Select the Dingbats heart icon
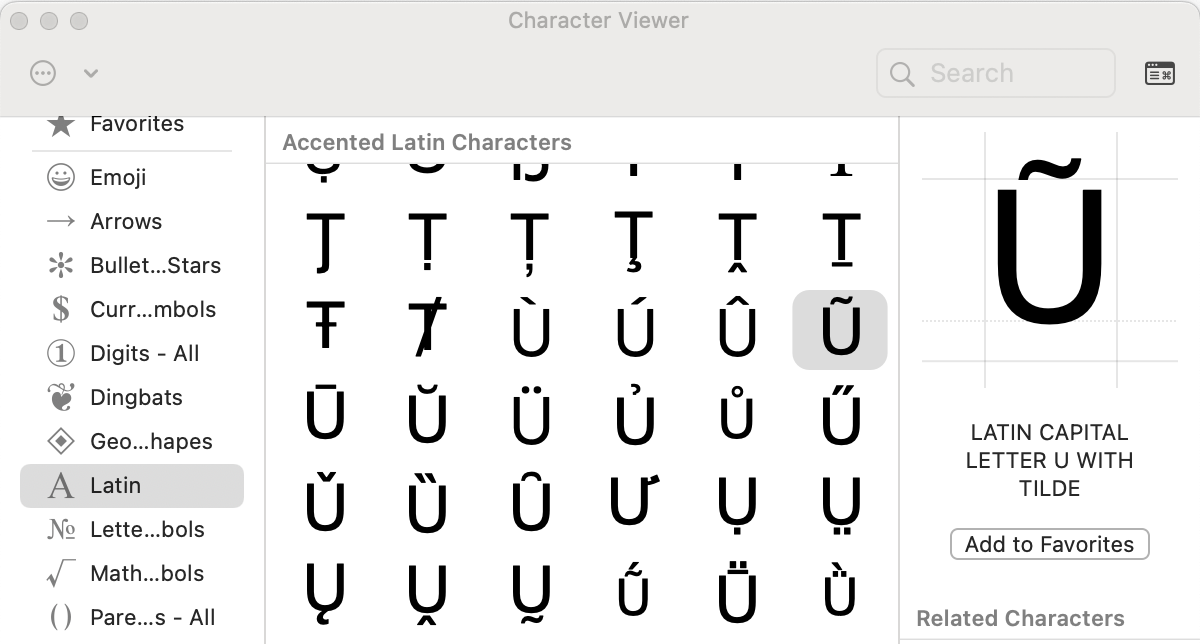This screenshot has width=1200, height=644. (61, 398)
